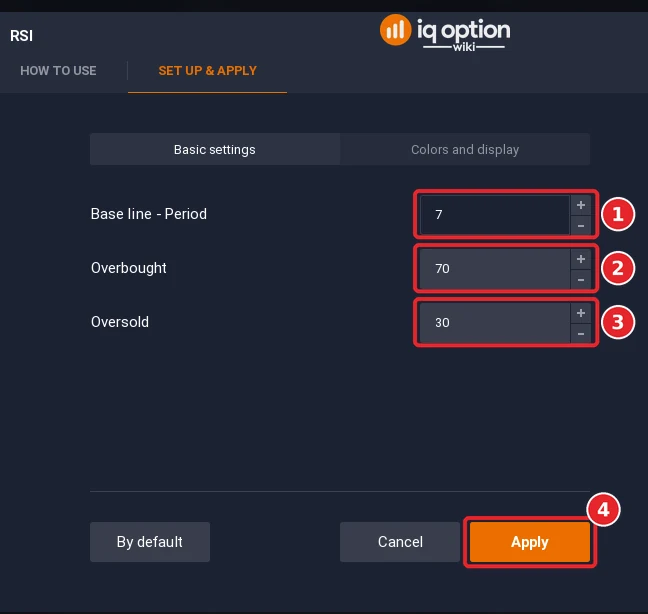Click the RSI title text
This screenshot has height=614, width=648.
[x=21, y=36]
